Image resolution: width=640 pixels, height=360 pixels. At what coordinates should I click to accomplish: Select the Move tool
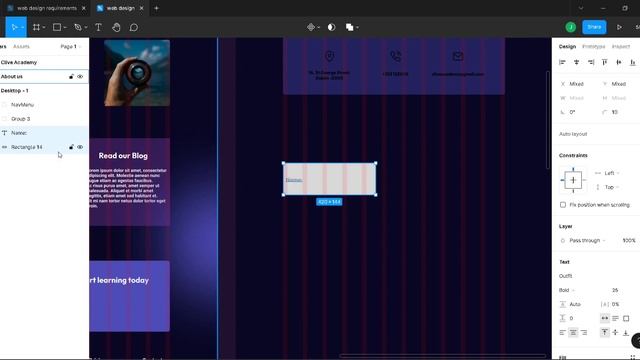(14, 27)
